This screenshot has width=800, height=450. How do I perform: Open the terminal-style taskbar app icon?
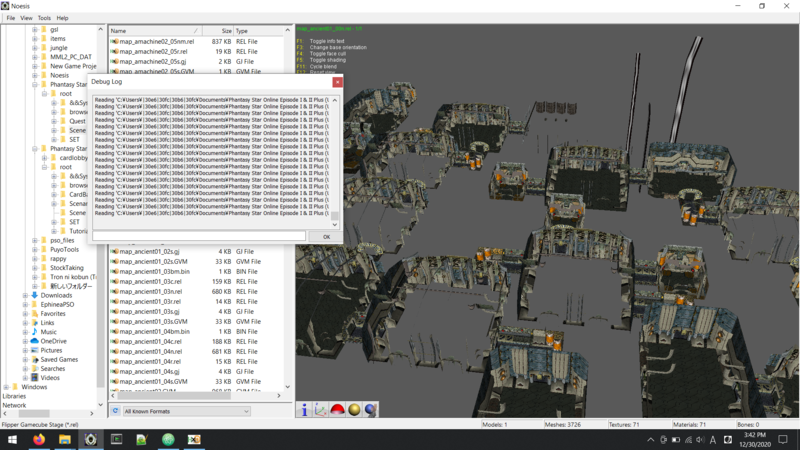[116, 439]
